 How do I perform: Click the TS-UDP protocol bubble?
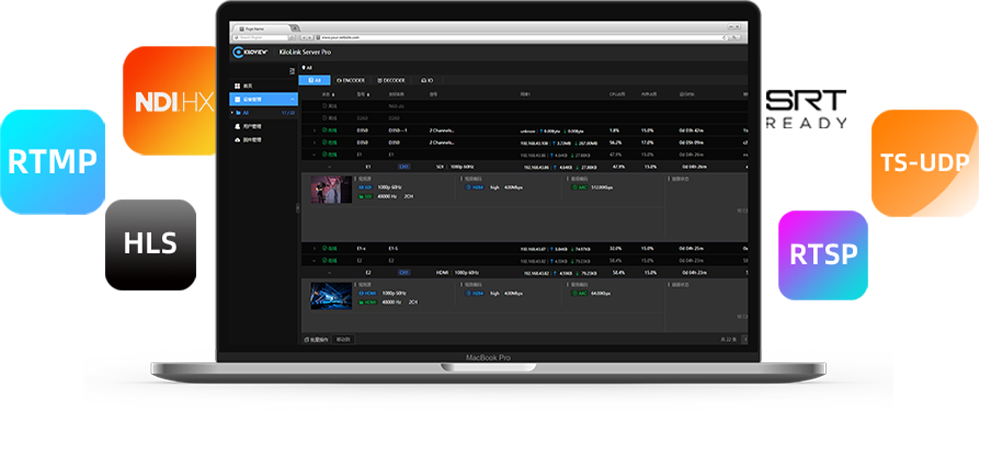(x=923, y=161)
